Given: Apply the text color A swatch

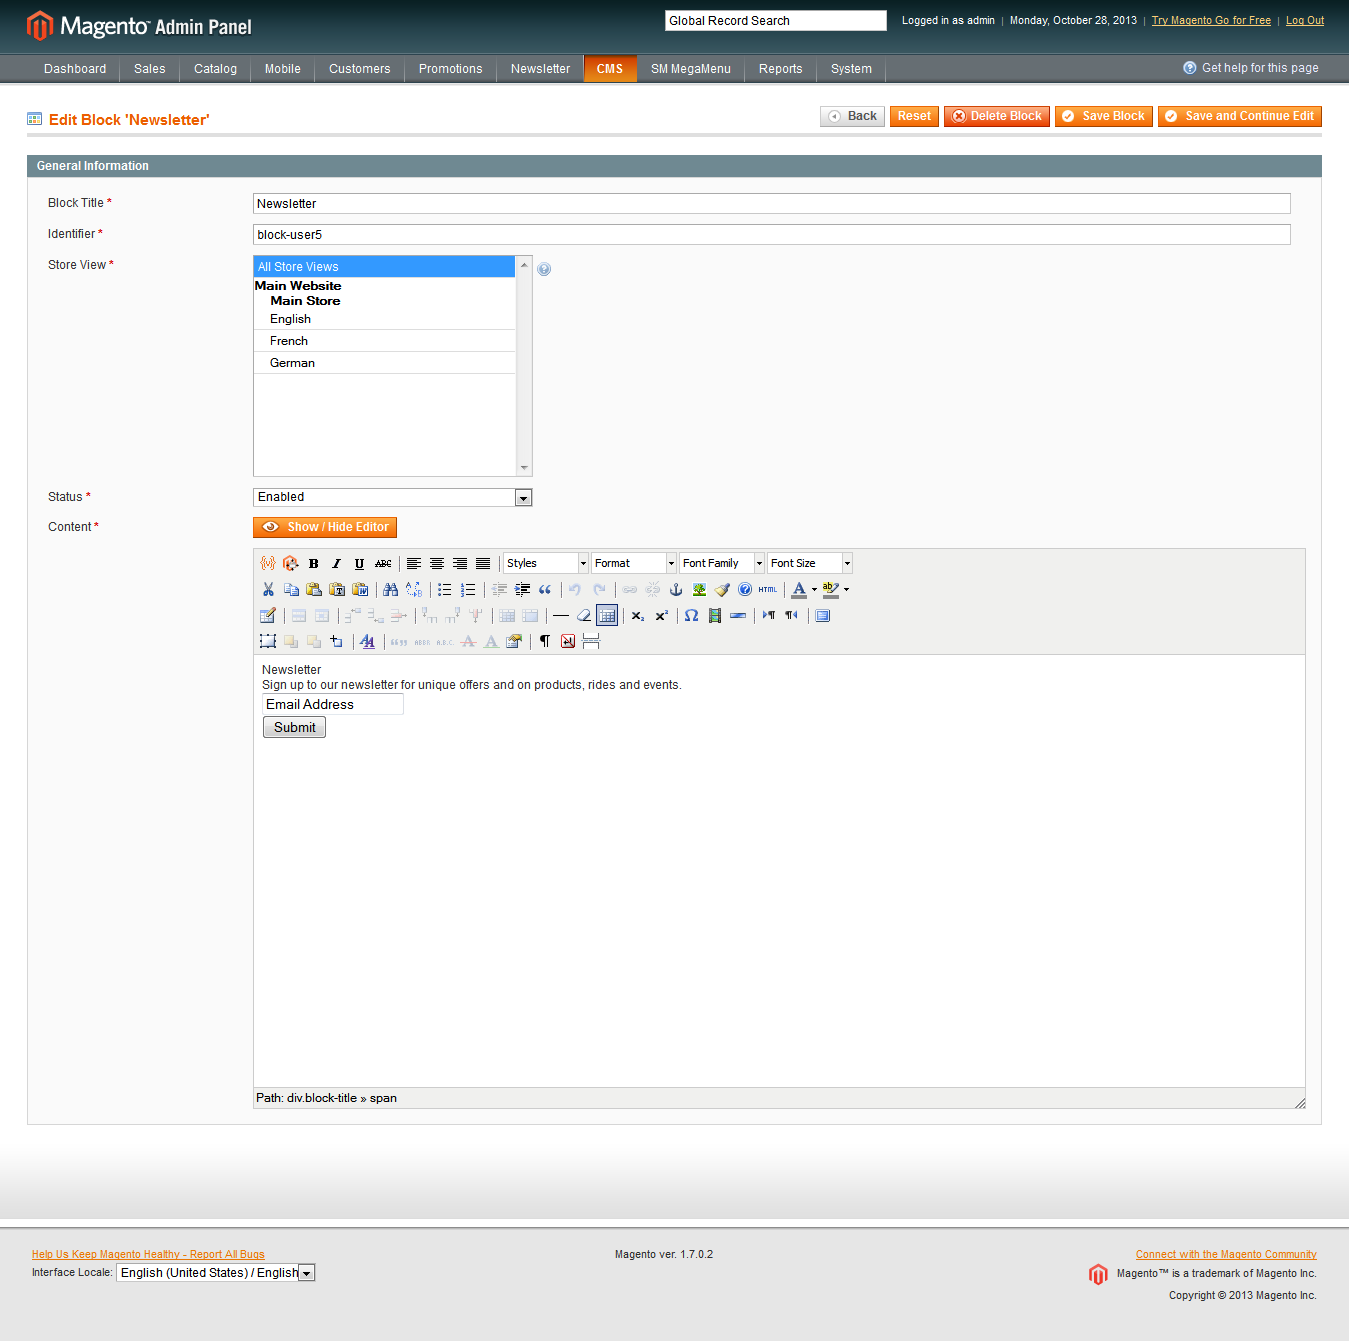Looking at the screenshot, I should [x=799, y=589].
